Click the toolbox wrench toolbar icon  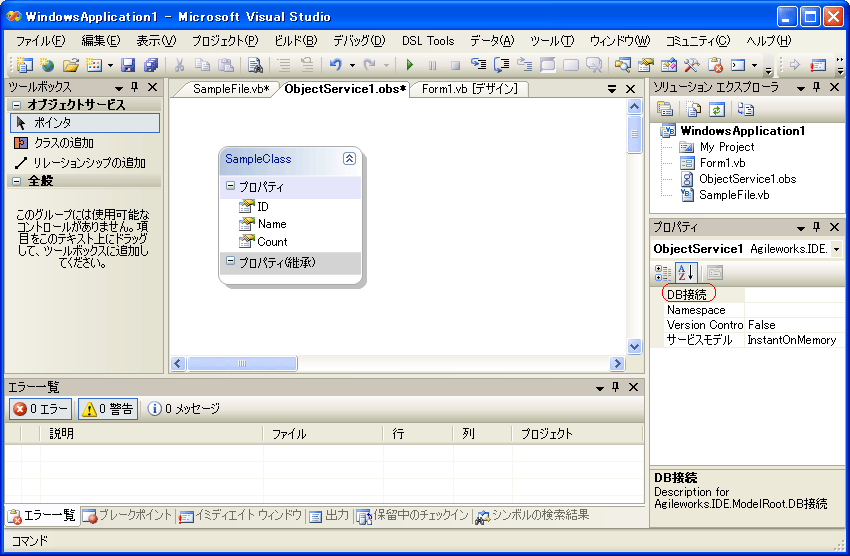(x=691, y=65)
